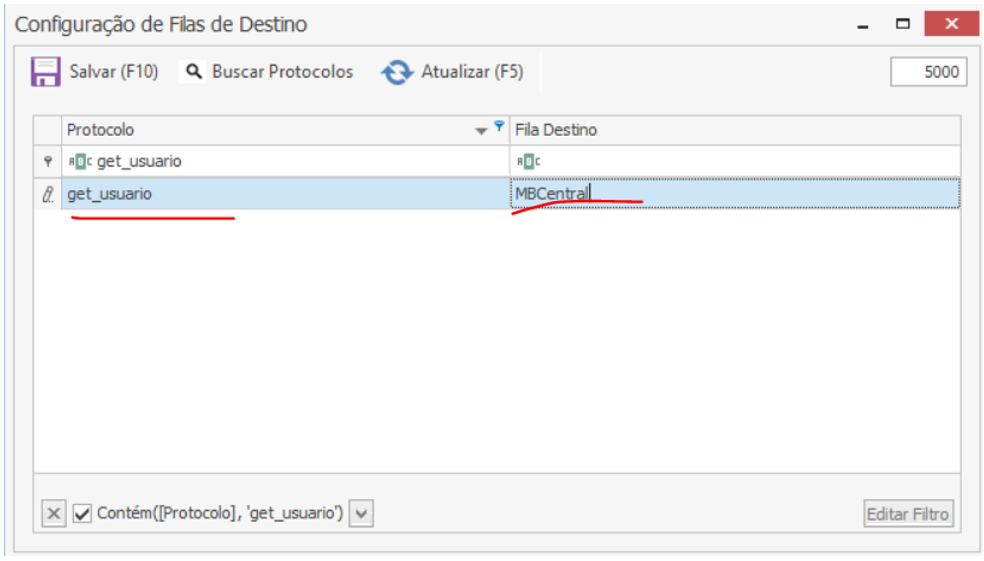This screenshot has height=561, width=984.
Task: Open the filter history dropdown arrow
Action: click(361, 513)
